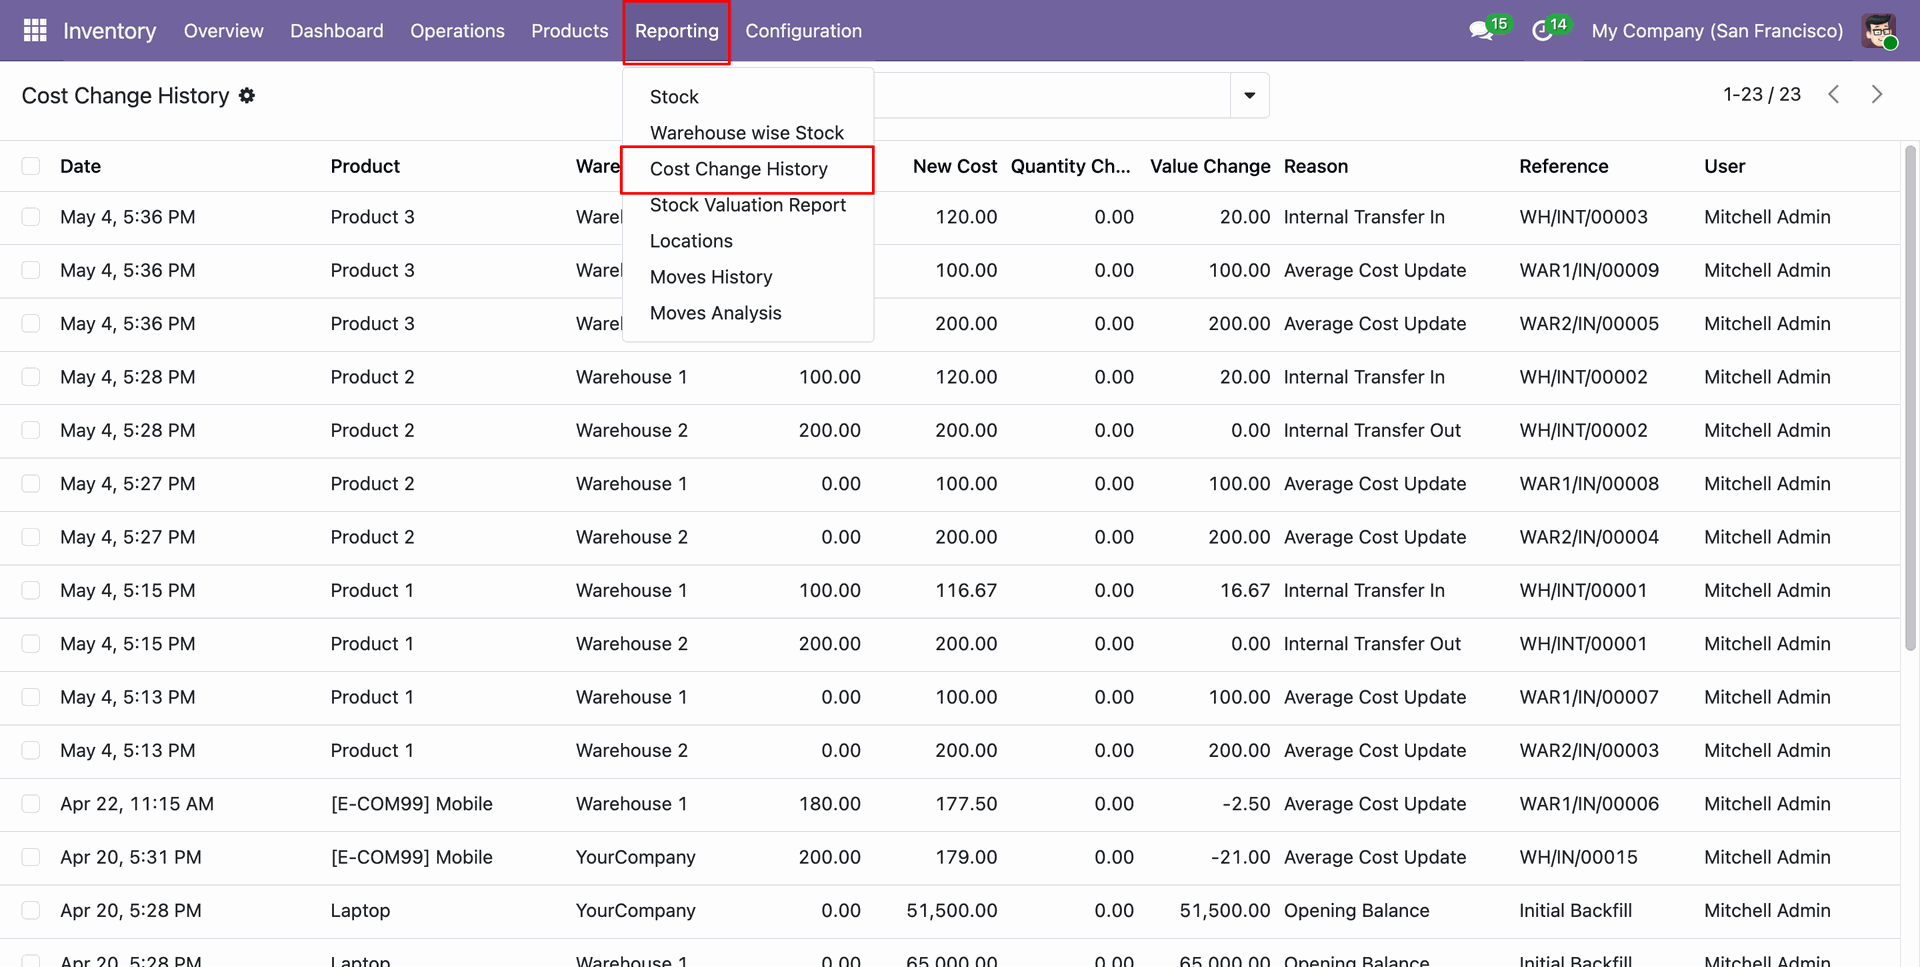The image size is (1920, 967).
Task: Go to previous page with left arrow
Action: 1833,94
